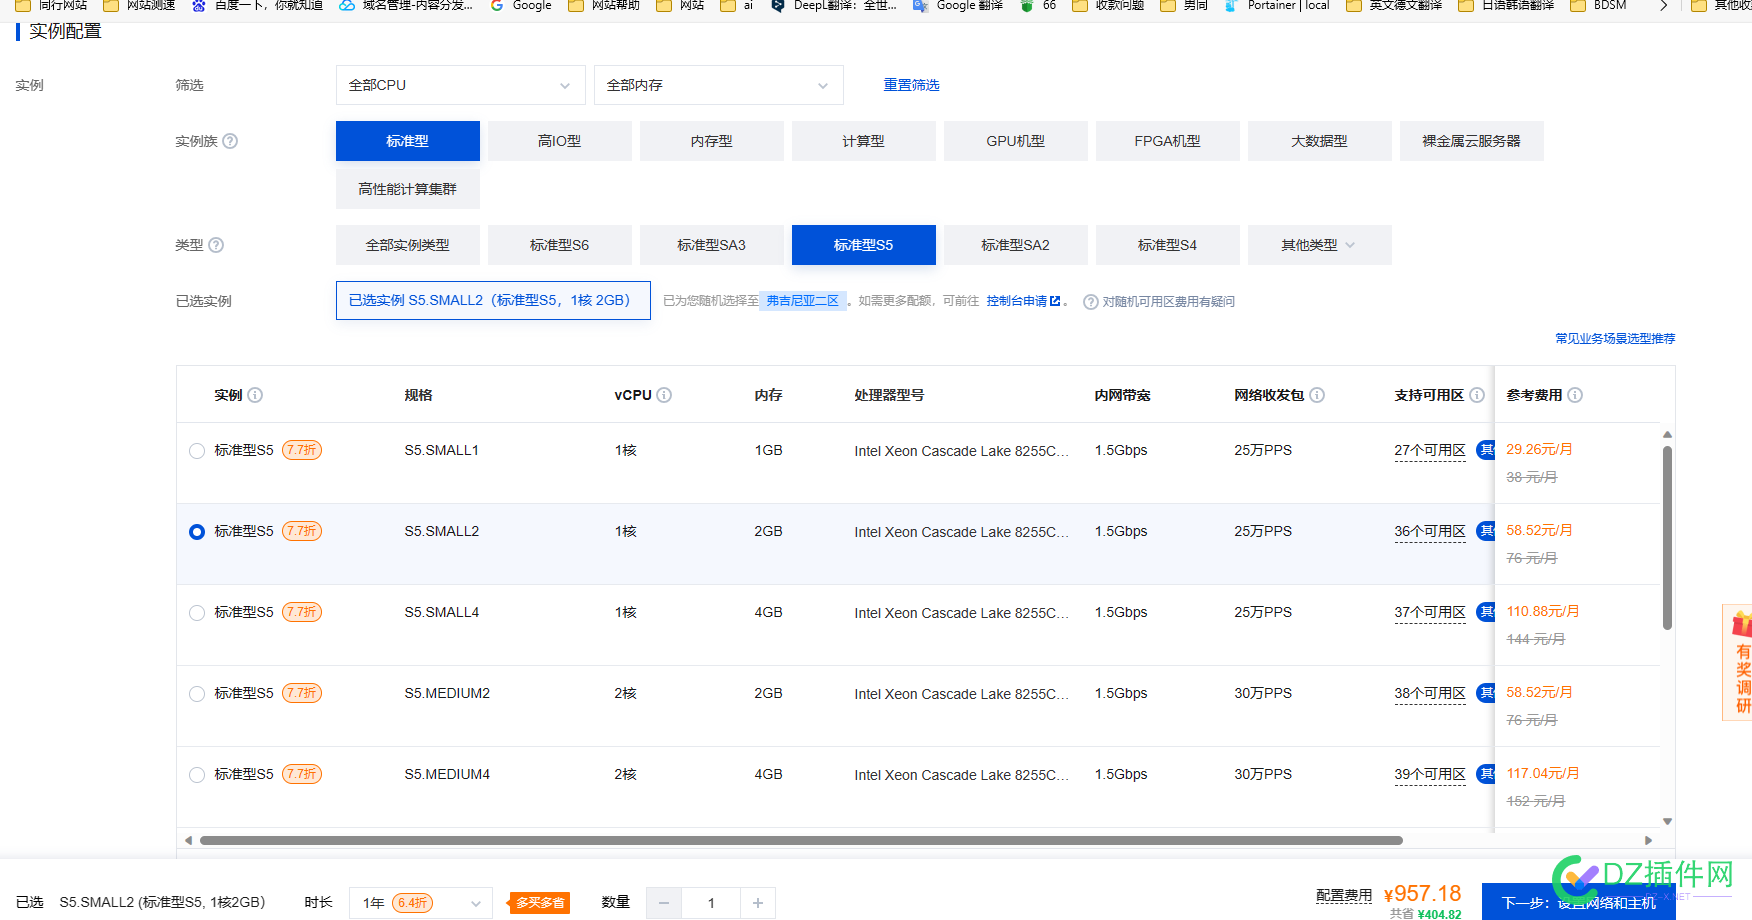Select the 内存型 instance family tab

pos(712,141)
